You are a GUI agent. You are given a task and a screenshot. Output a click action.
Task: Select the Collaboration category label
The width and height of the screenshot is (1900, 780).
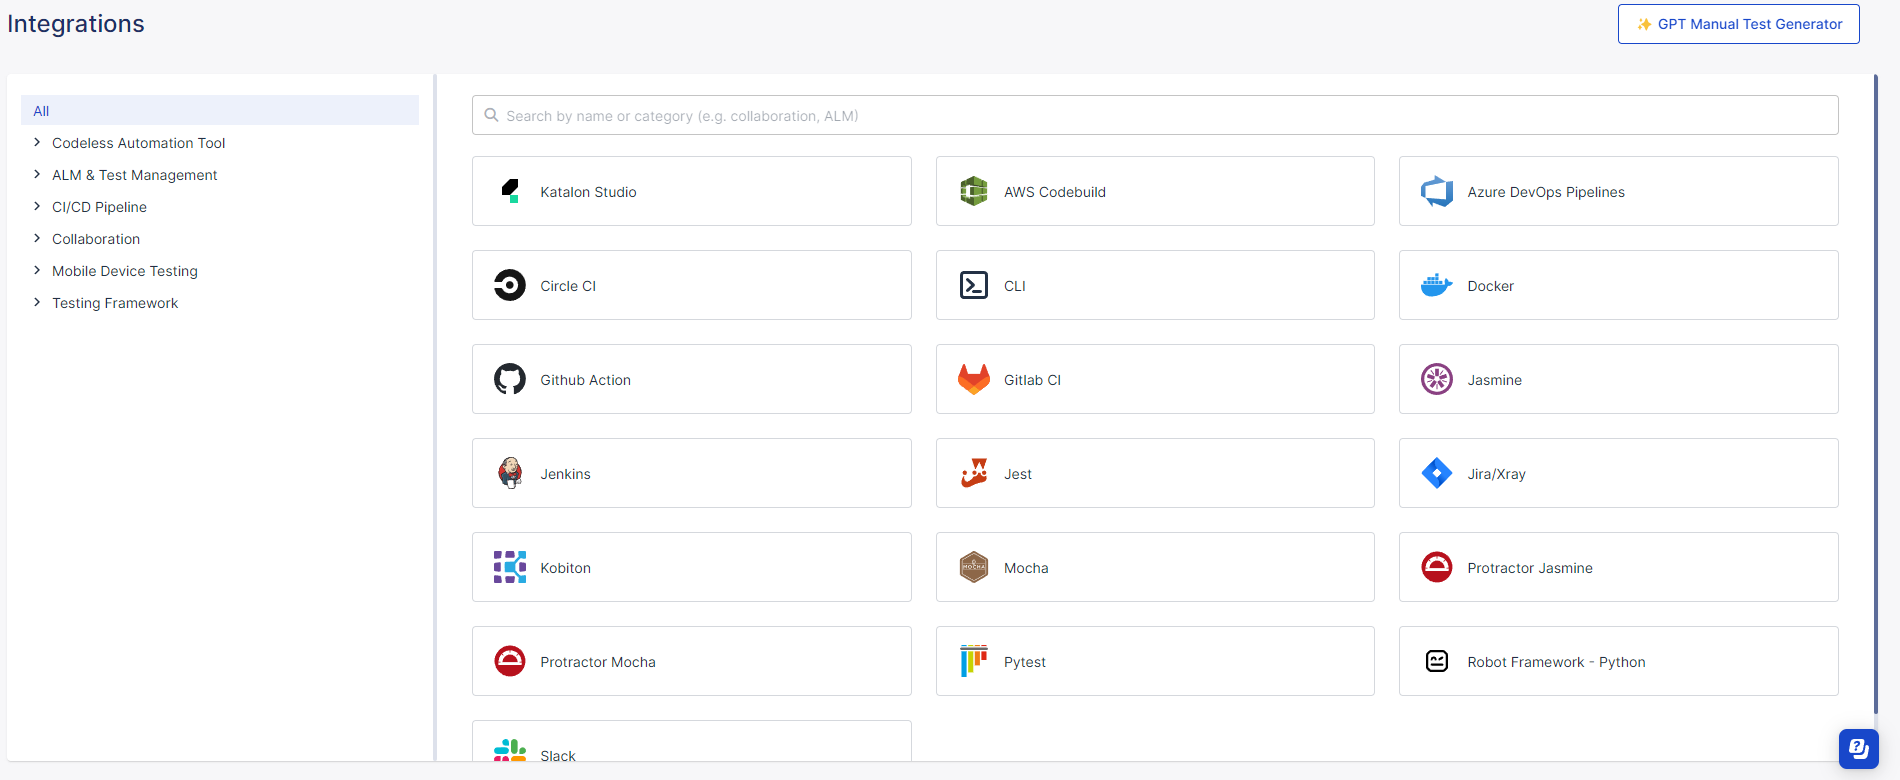pos(96,239)
